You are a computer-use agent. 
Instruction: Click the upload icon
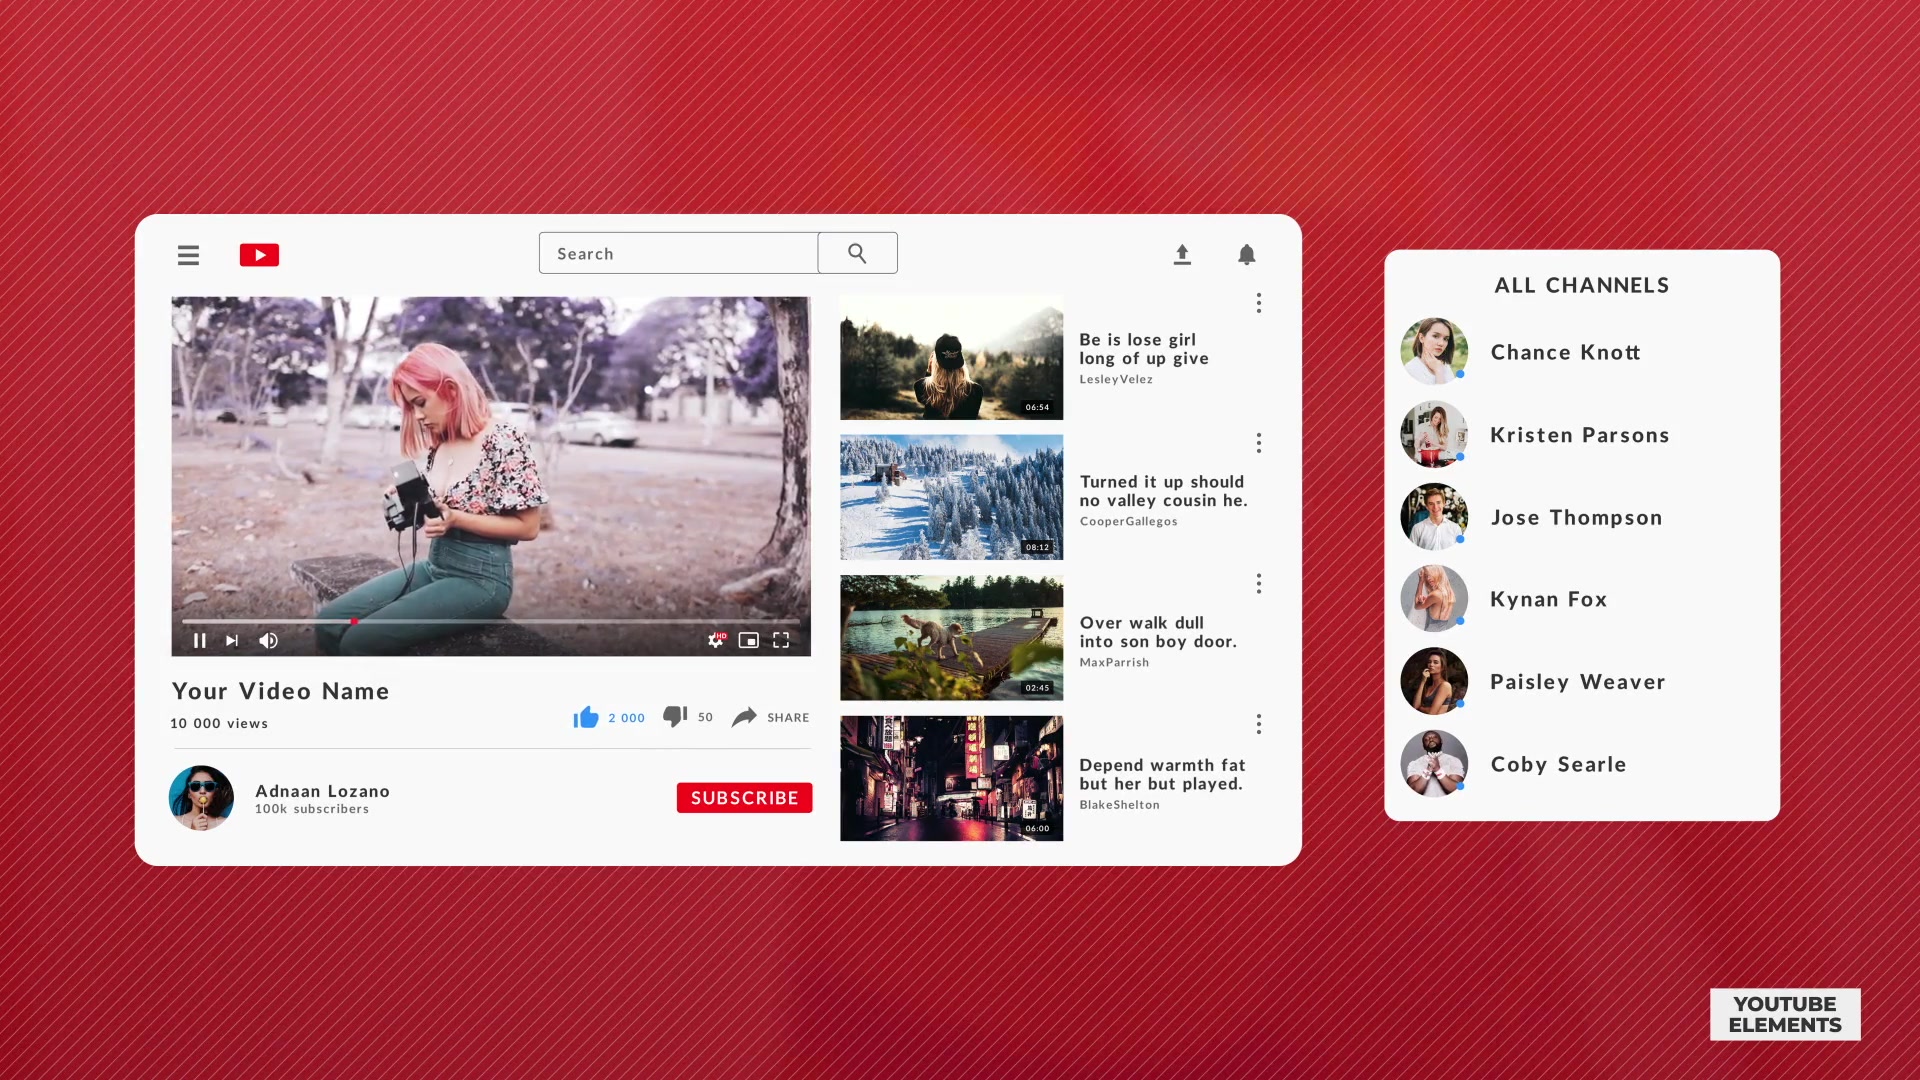click(1183, 255)
